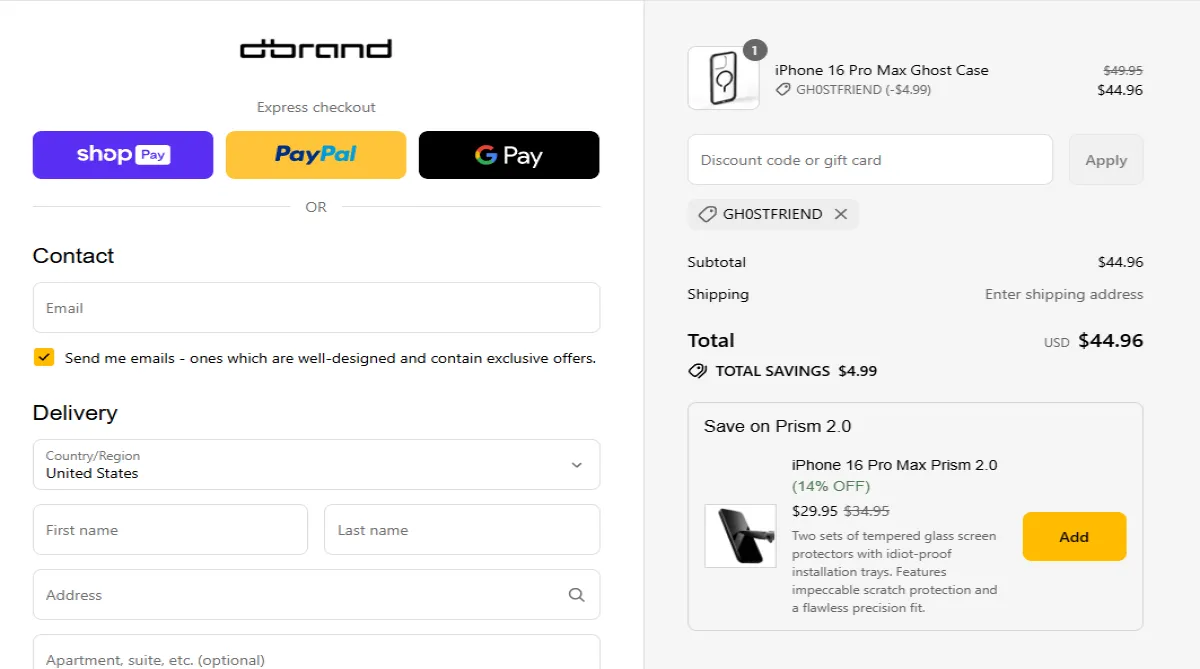The height and width of the screenshot is (669, 1200).
Task: Click the tag icon next to GH0STFRIEND (-$4.99)
Action: [x=783, y=89]
